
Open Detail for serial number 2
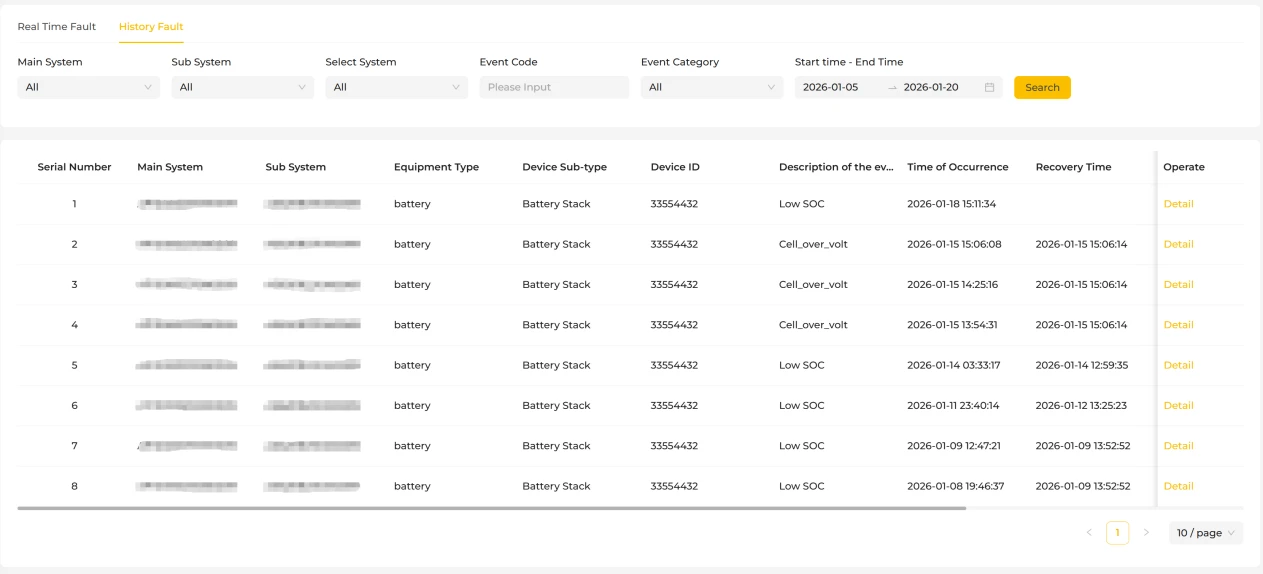(1178, 244)
